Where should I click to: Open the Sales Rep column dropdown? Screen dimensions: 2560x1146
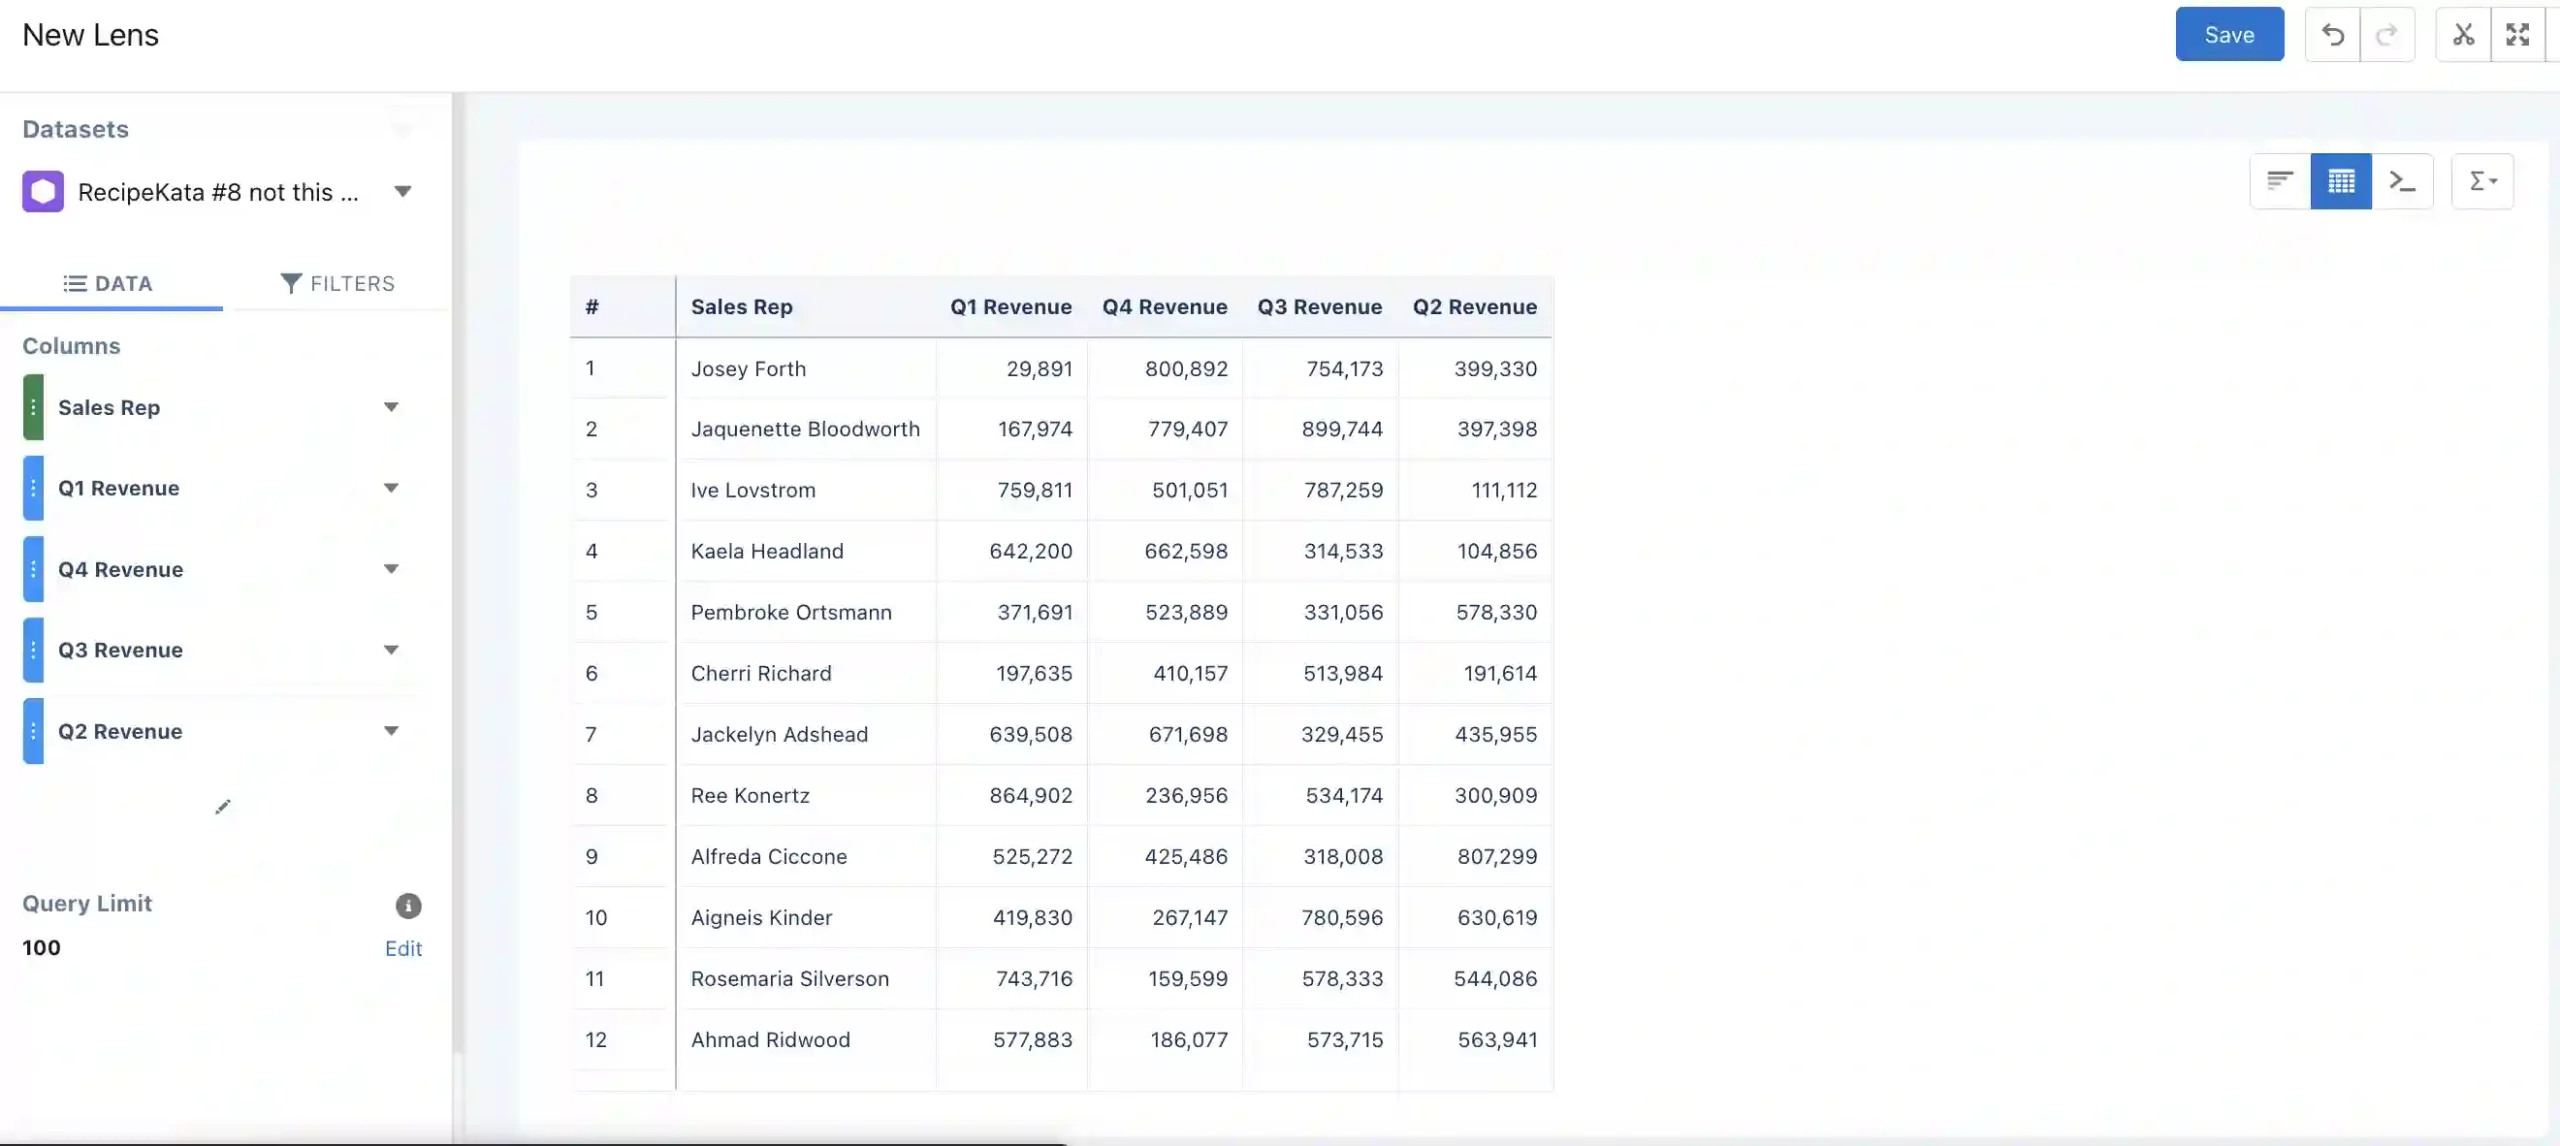click(x=391, y=407)
